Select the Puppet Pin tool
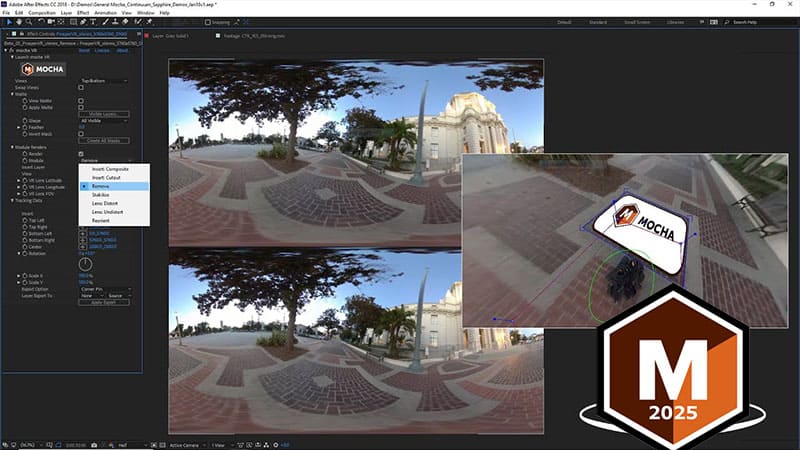 pyautogui.click(x=149, y=22)
